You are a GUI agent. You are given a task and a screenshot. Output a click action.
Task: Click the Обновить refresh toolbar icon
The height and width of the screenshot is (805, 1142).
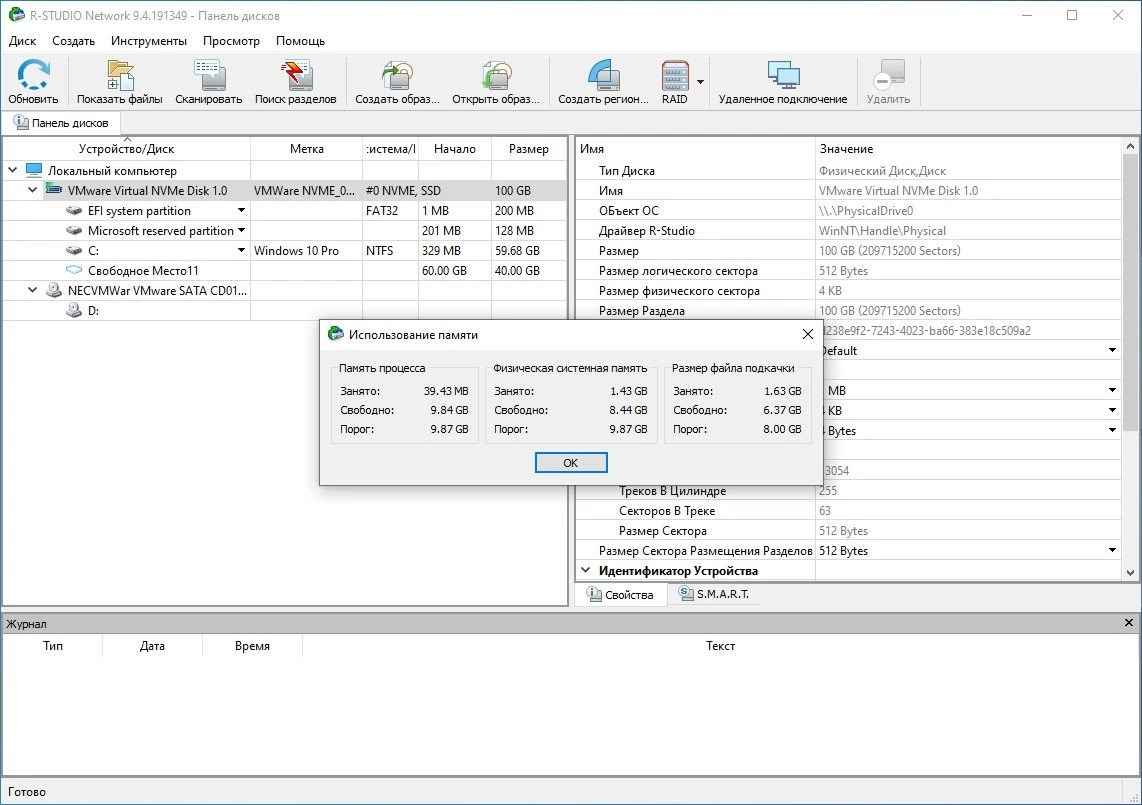[34, 75]
